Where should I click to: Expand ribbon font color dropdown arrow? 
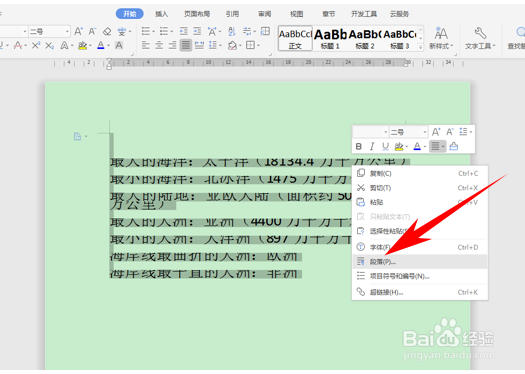(108, 46)
